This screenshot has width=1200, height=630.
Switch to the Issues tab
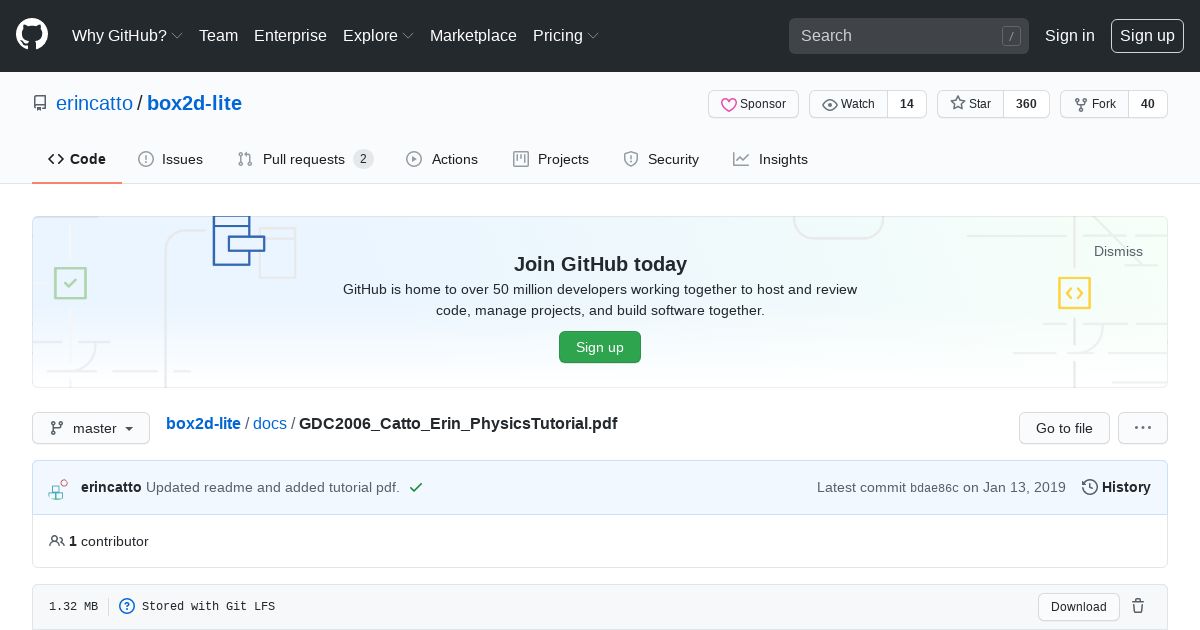coord(170,159)
